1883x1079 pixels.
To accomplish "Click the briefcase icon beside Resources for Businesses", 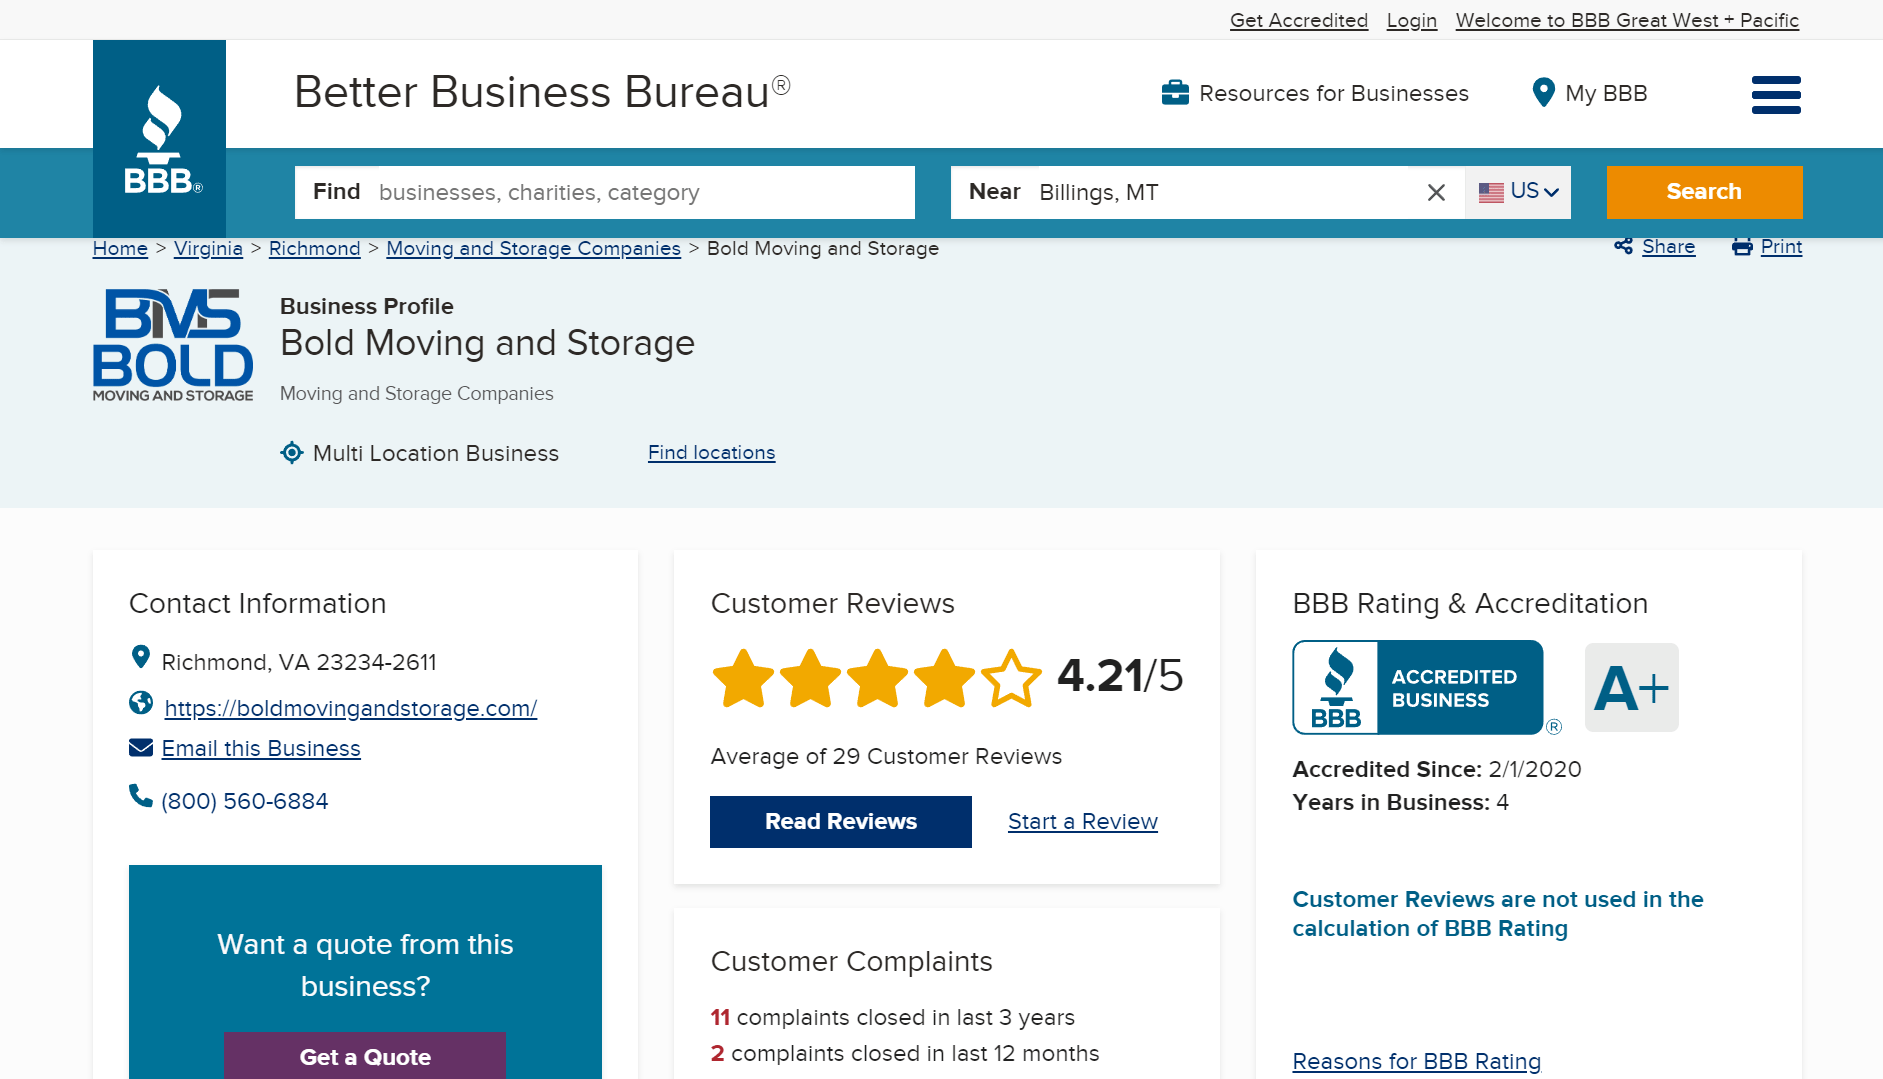I will point(1175,93).
